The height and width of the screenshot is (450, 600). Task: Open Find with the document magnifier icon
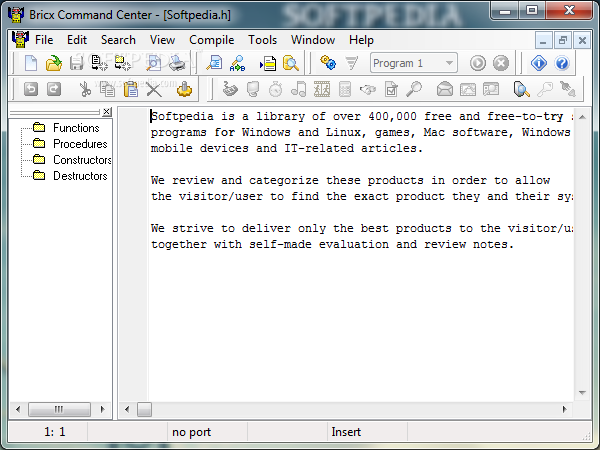click(214, 63)
